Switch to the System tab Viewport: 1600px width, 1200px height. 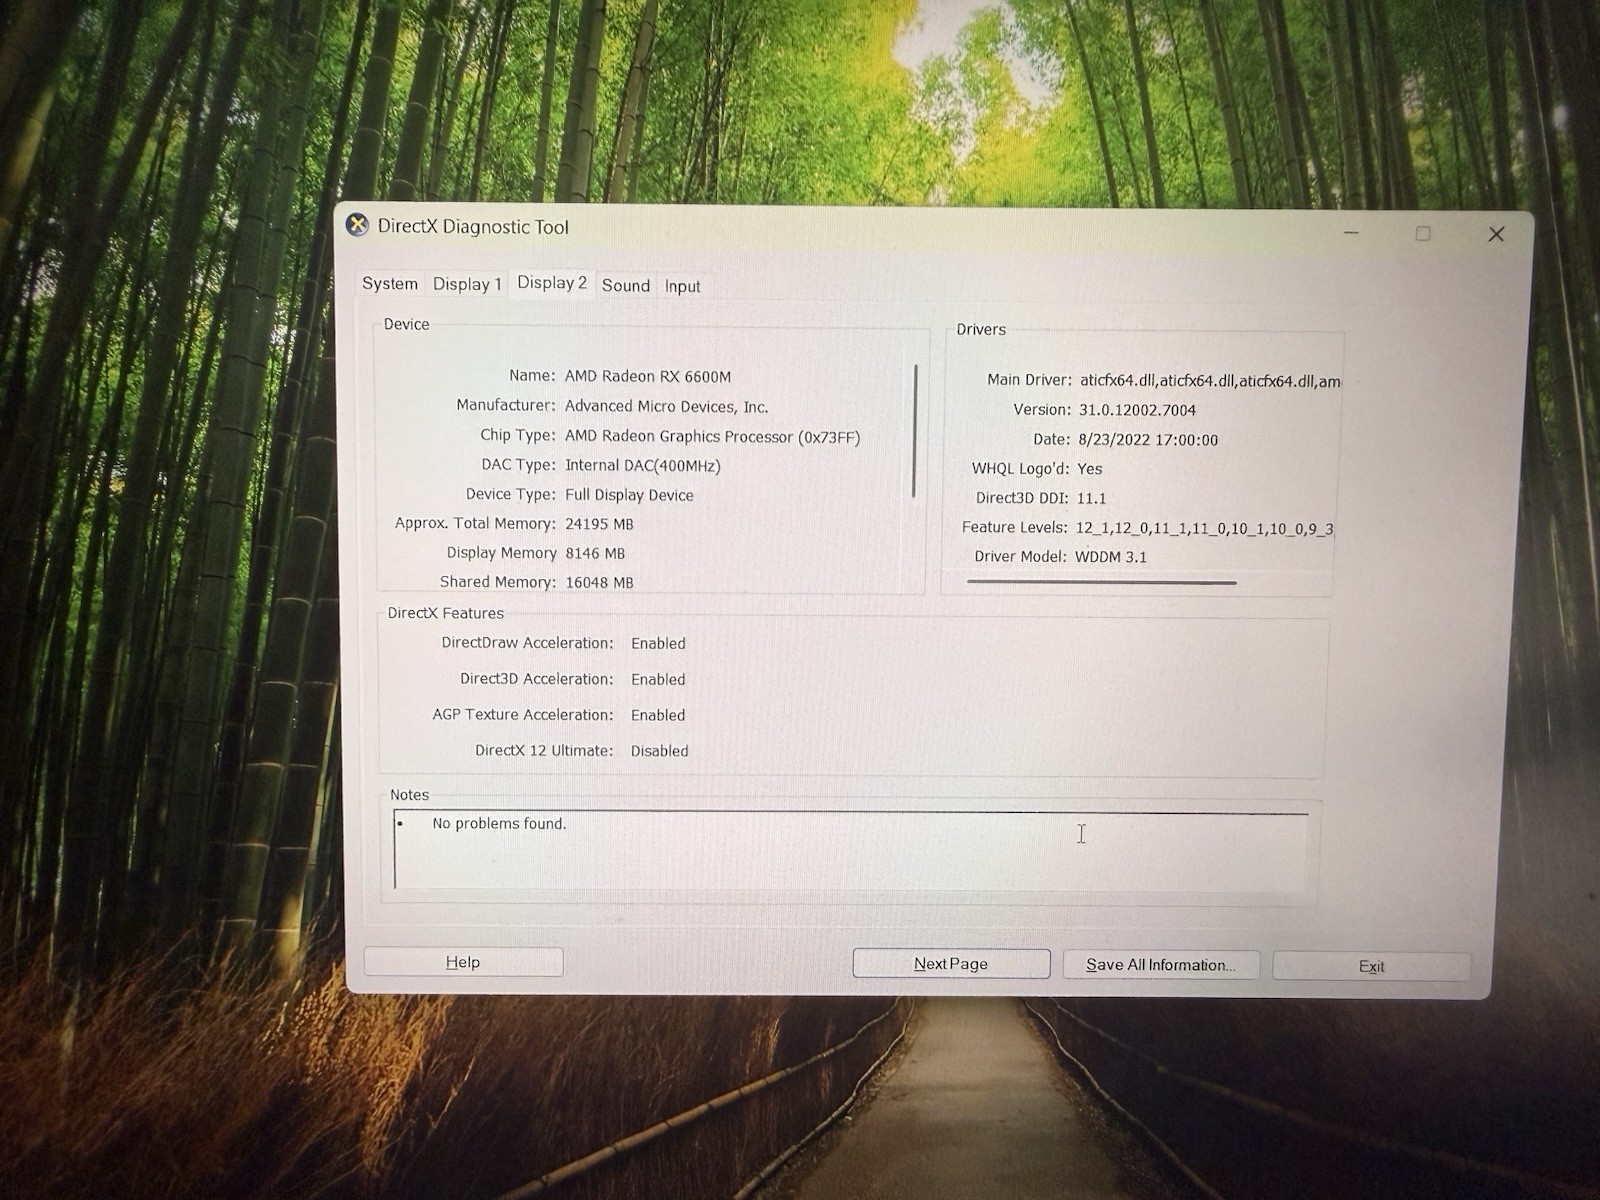pyautogui.click(x=390, y=284)
